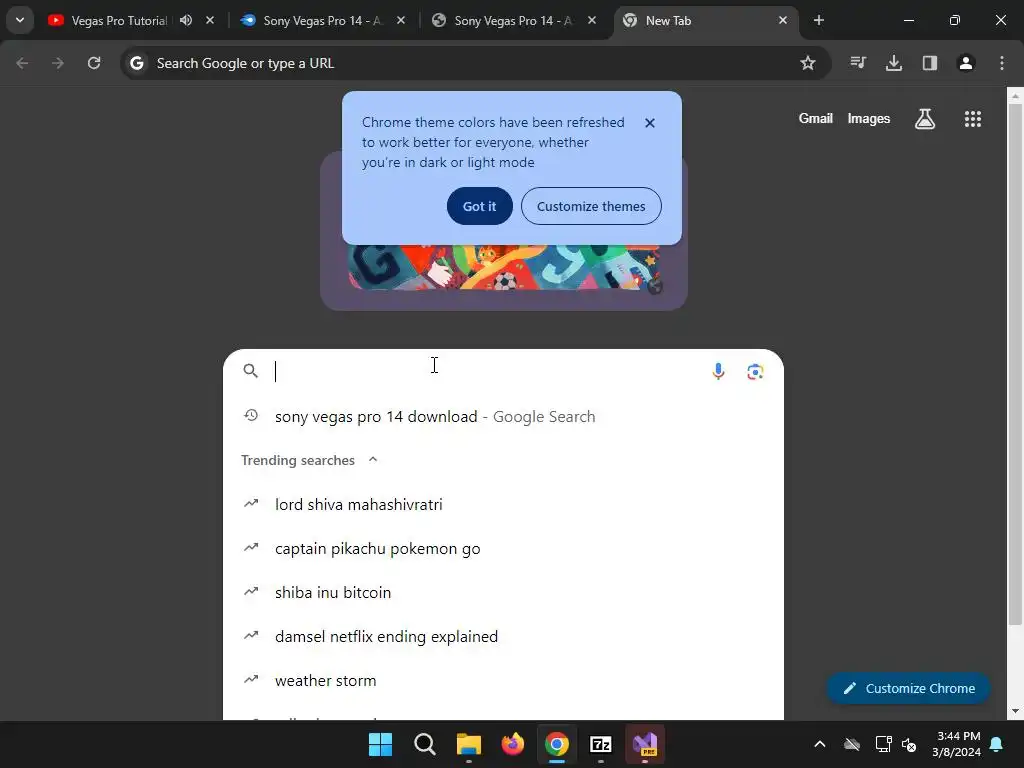This screenshot has height=768, width=1024.
Task: Click the Chrome taskbar icon
Action: [557, 744]
